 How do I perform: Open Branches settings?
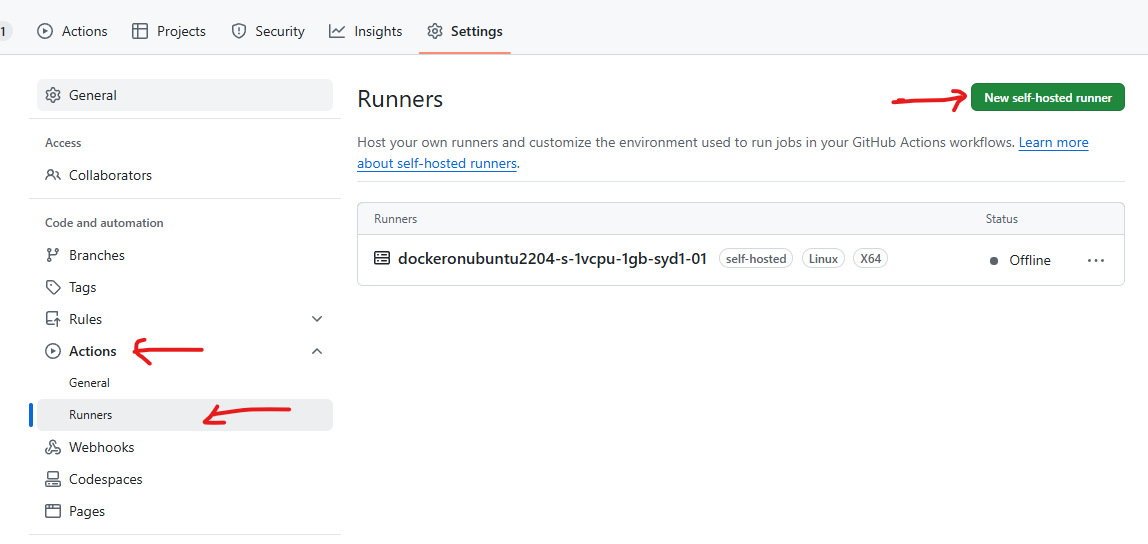tap(184, 256)
